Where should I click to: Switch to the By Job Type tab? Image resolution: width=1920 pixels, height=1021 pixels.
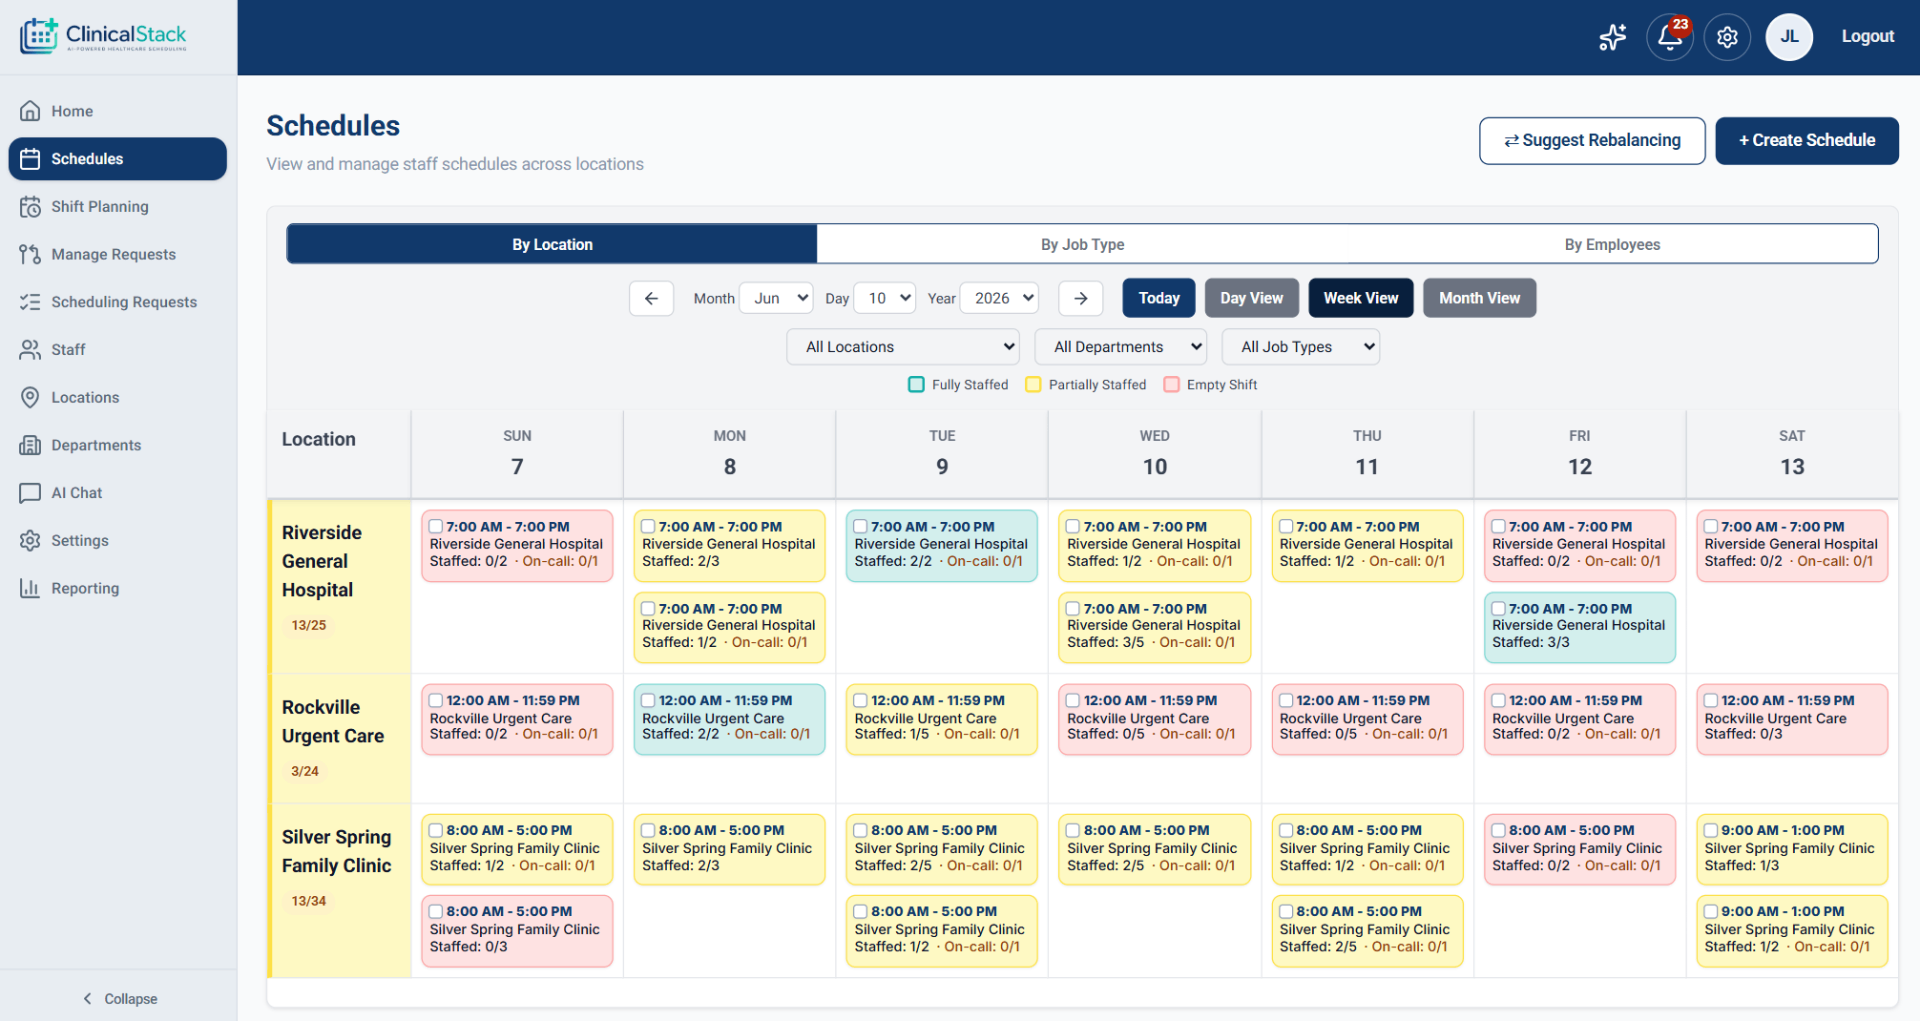tap(1082, 244)
